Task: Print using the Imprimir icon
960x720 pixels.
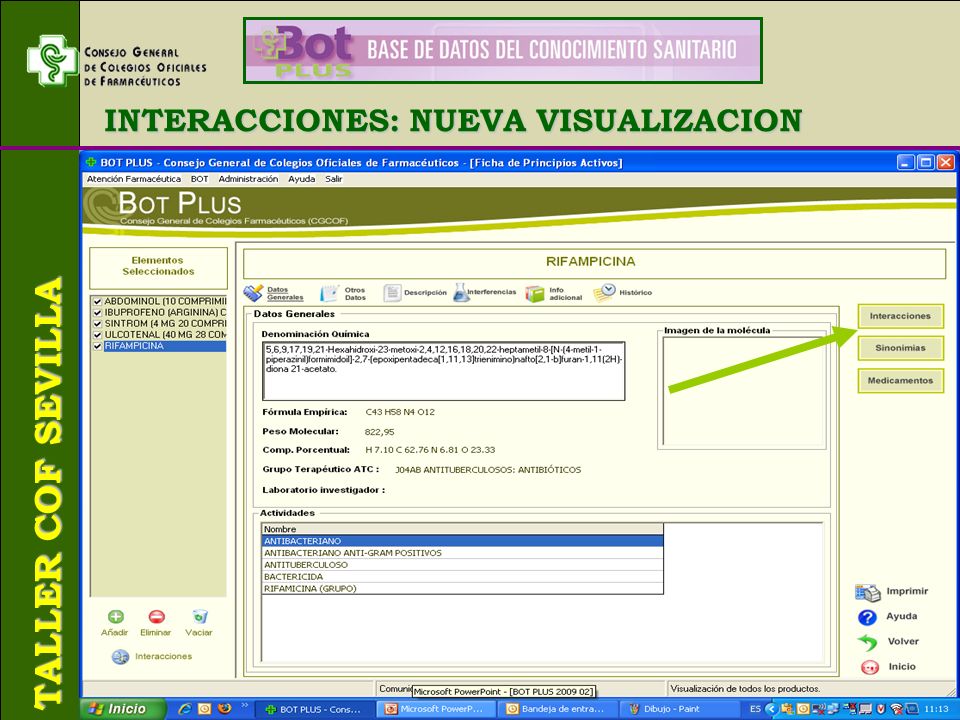Action: point(868,592)
